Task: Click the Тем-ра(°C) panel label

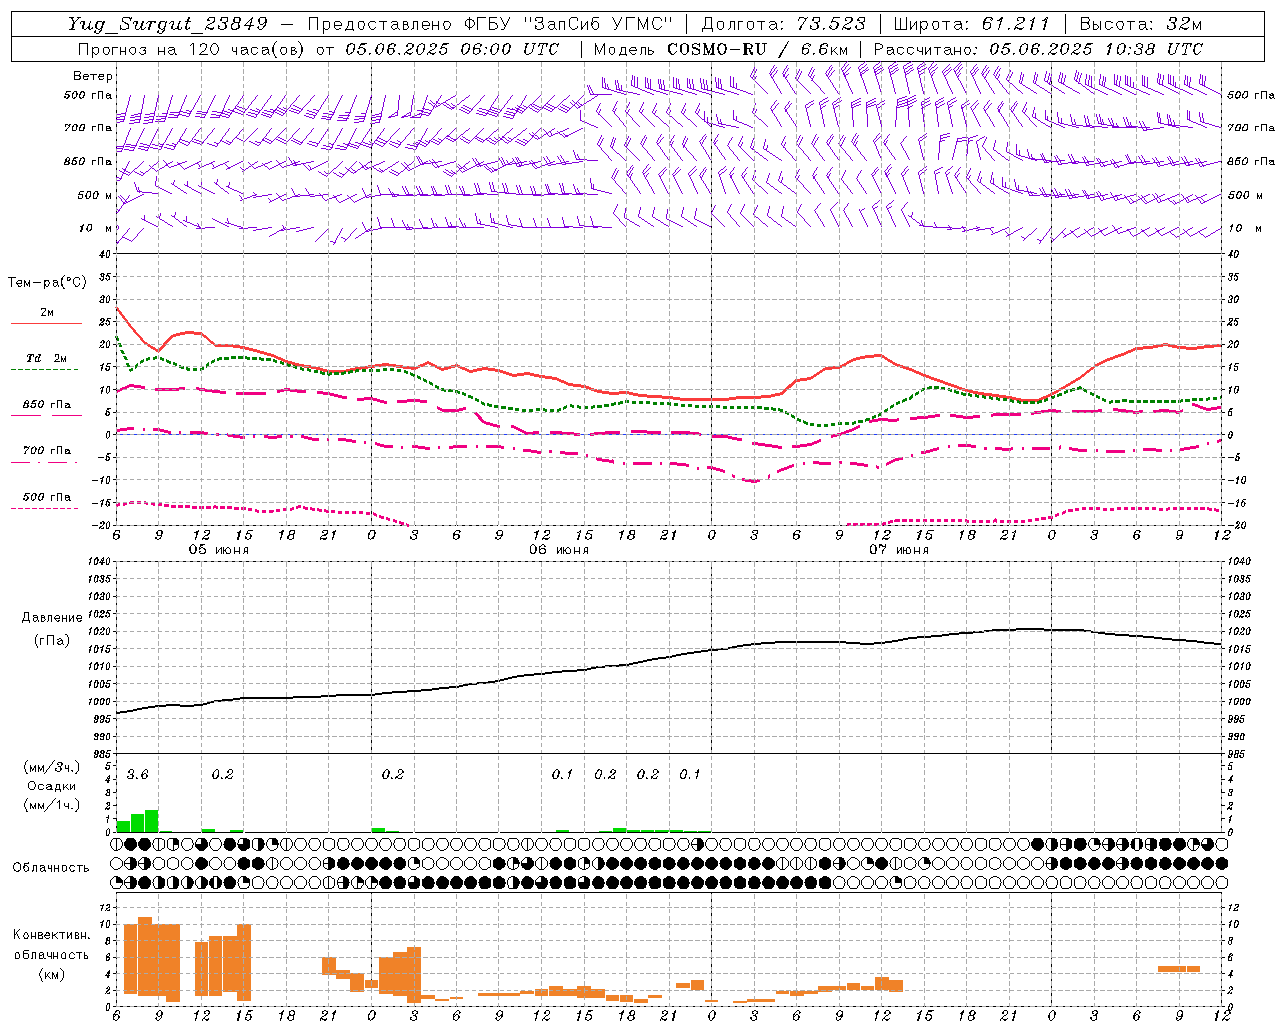Action: pos(48,283)
